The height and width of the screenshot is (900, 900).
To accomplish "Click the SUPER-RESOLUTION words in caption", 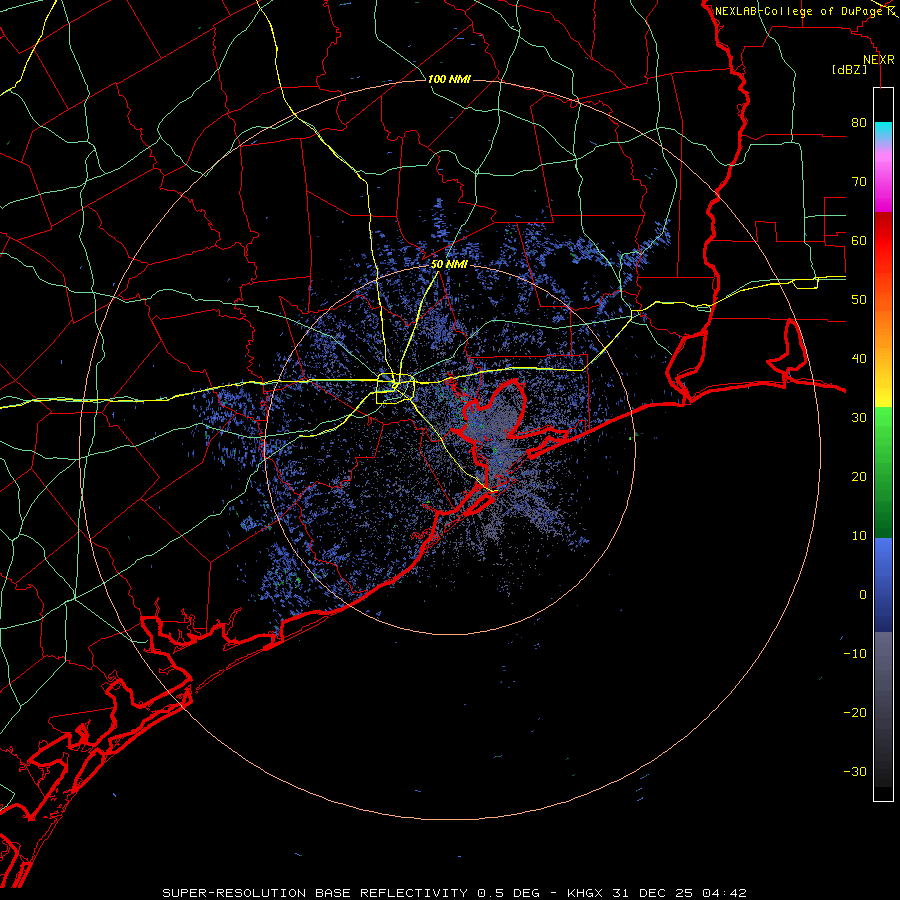I will coord(234,893).
